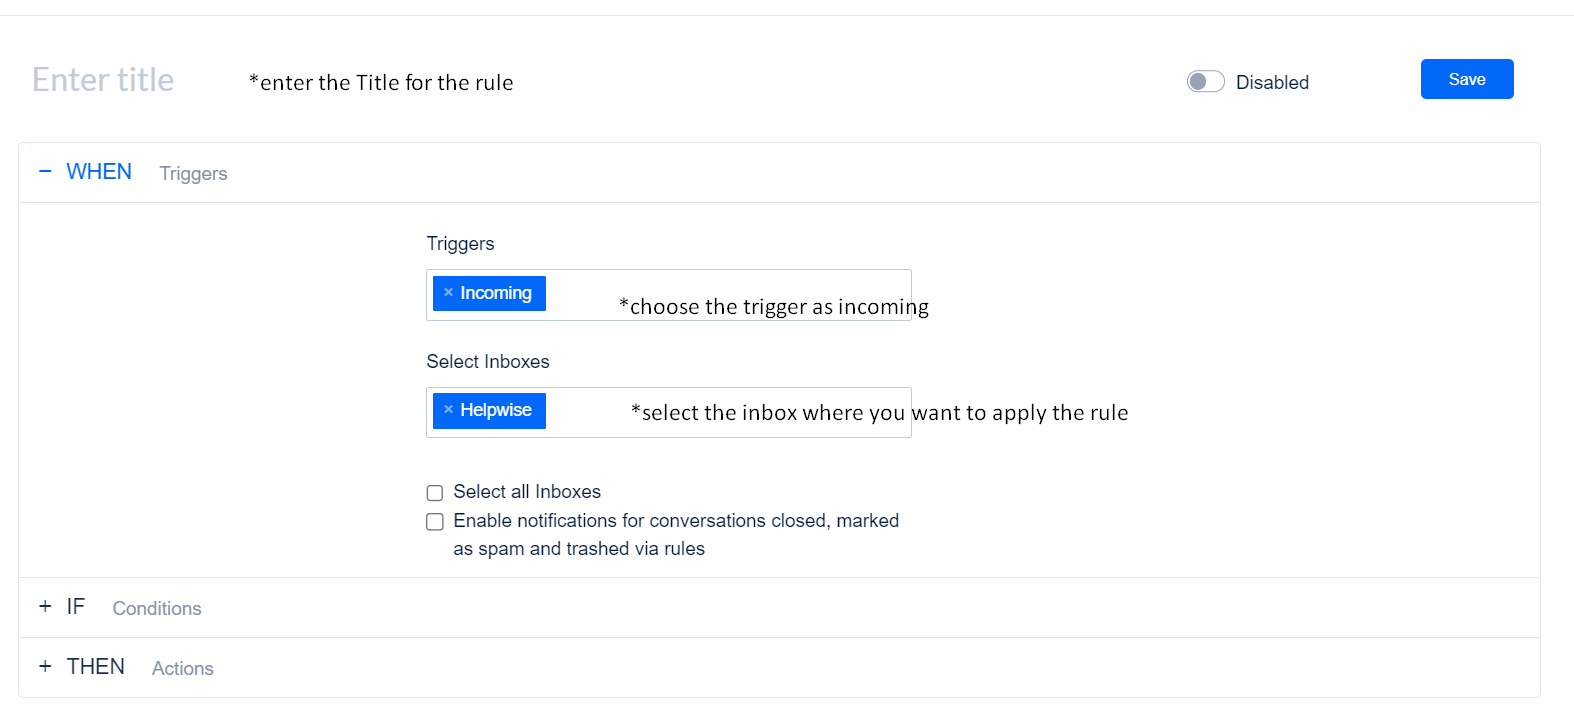Click the WHEN section heading

[x=99, y=172]
